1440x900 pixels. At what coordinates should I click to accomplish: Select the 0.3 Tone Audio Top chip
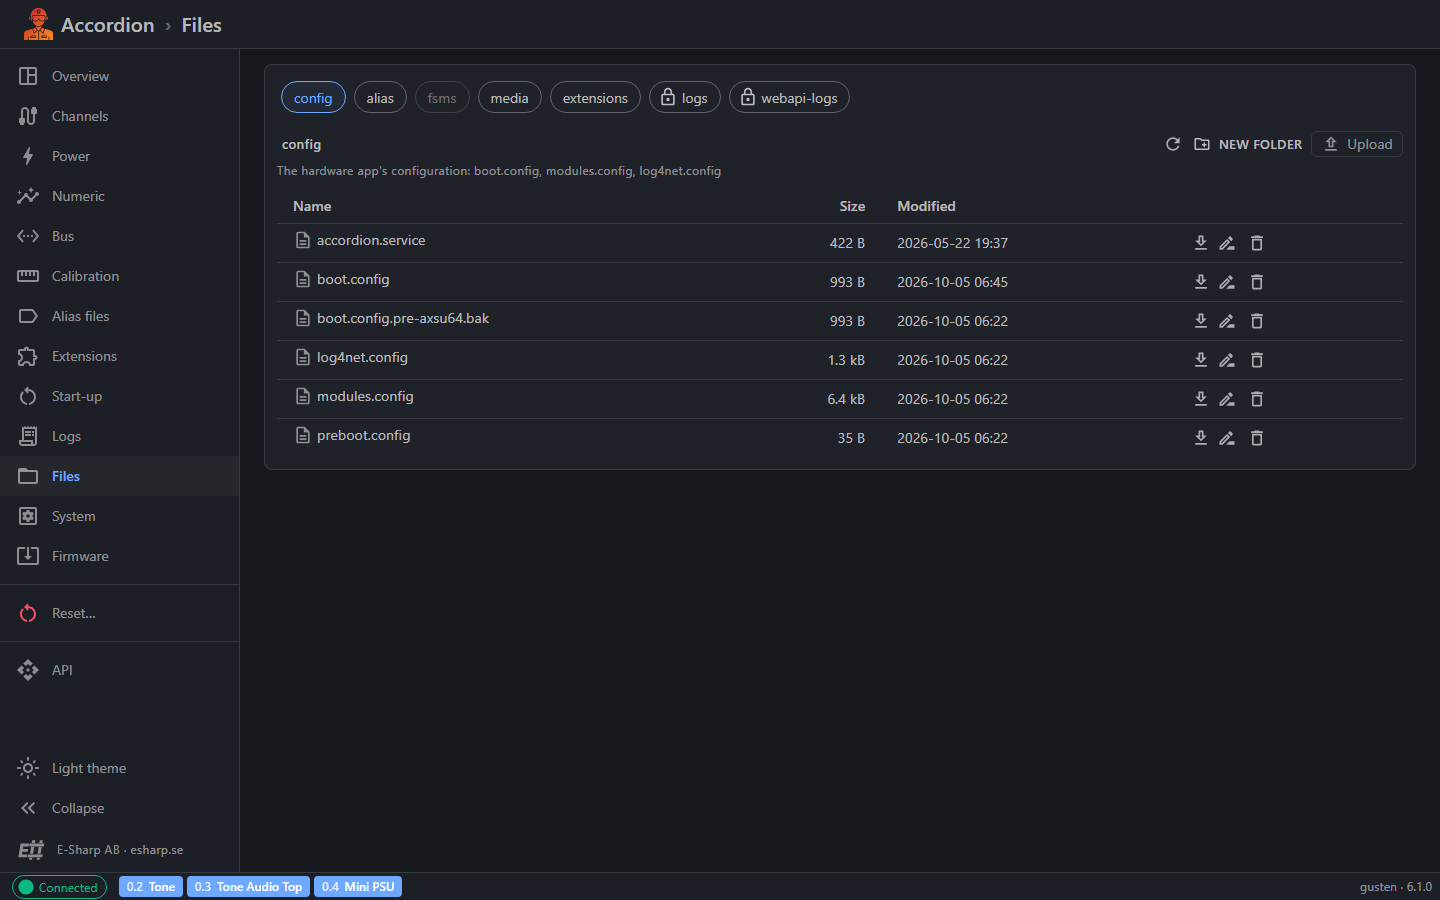pyautogui.click(x=248, y=887)
